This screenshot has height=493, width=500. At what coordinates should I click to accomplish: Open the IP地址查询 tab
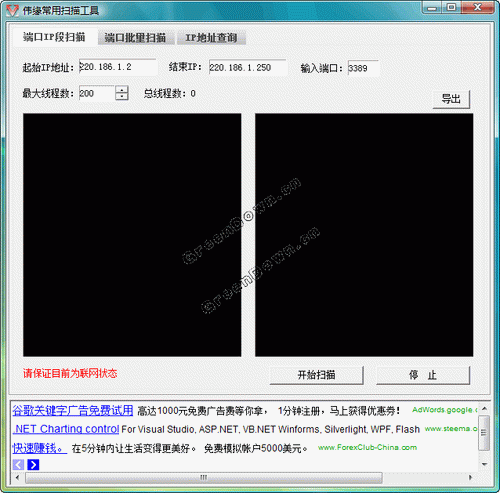pos(211,38)
